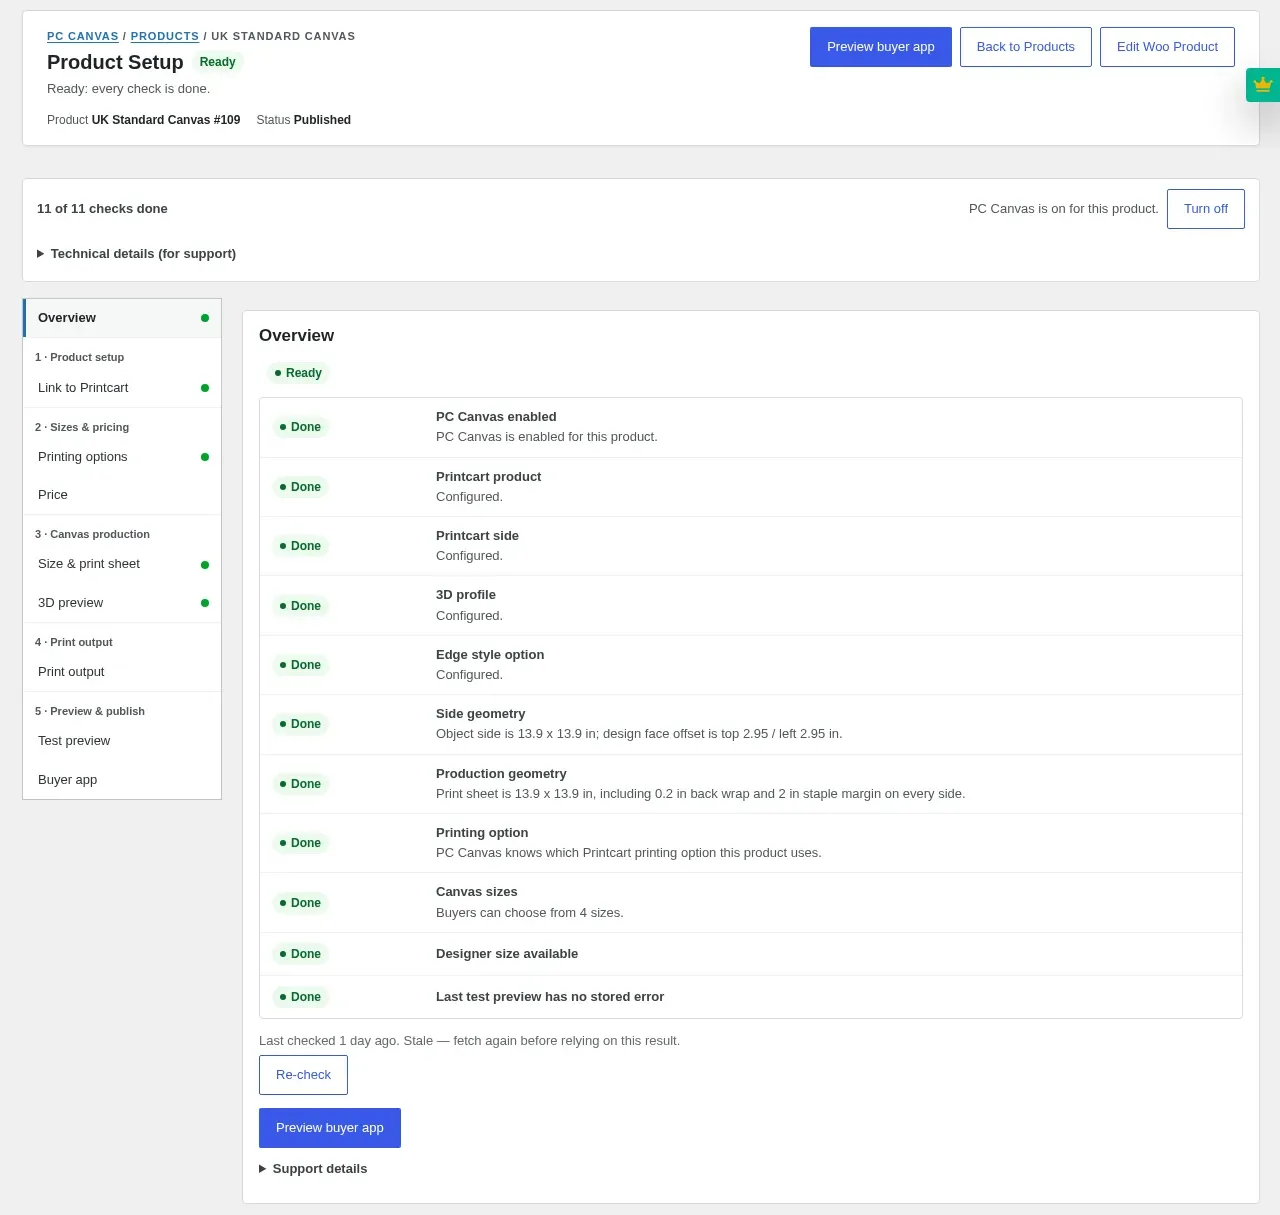This screenshot has width=1280, height=1215.
Task: Open Price section
Action: click(x=122, y=495)
